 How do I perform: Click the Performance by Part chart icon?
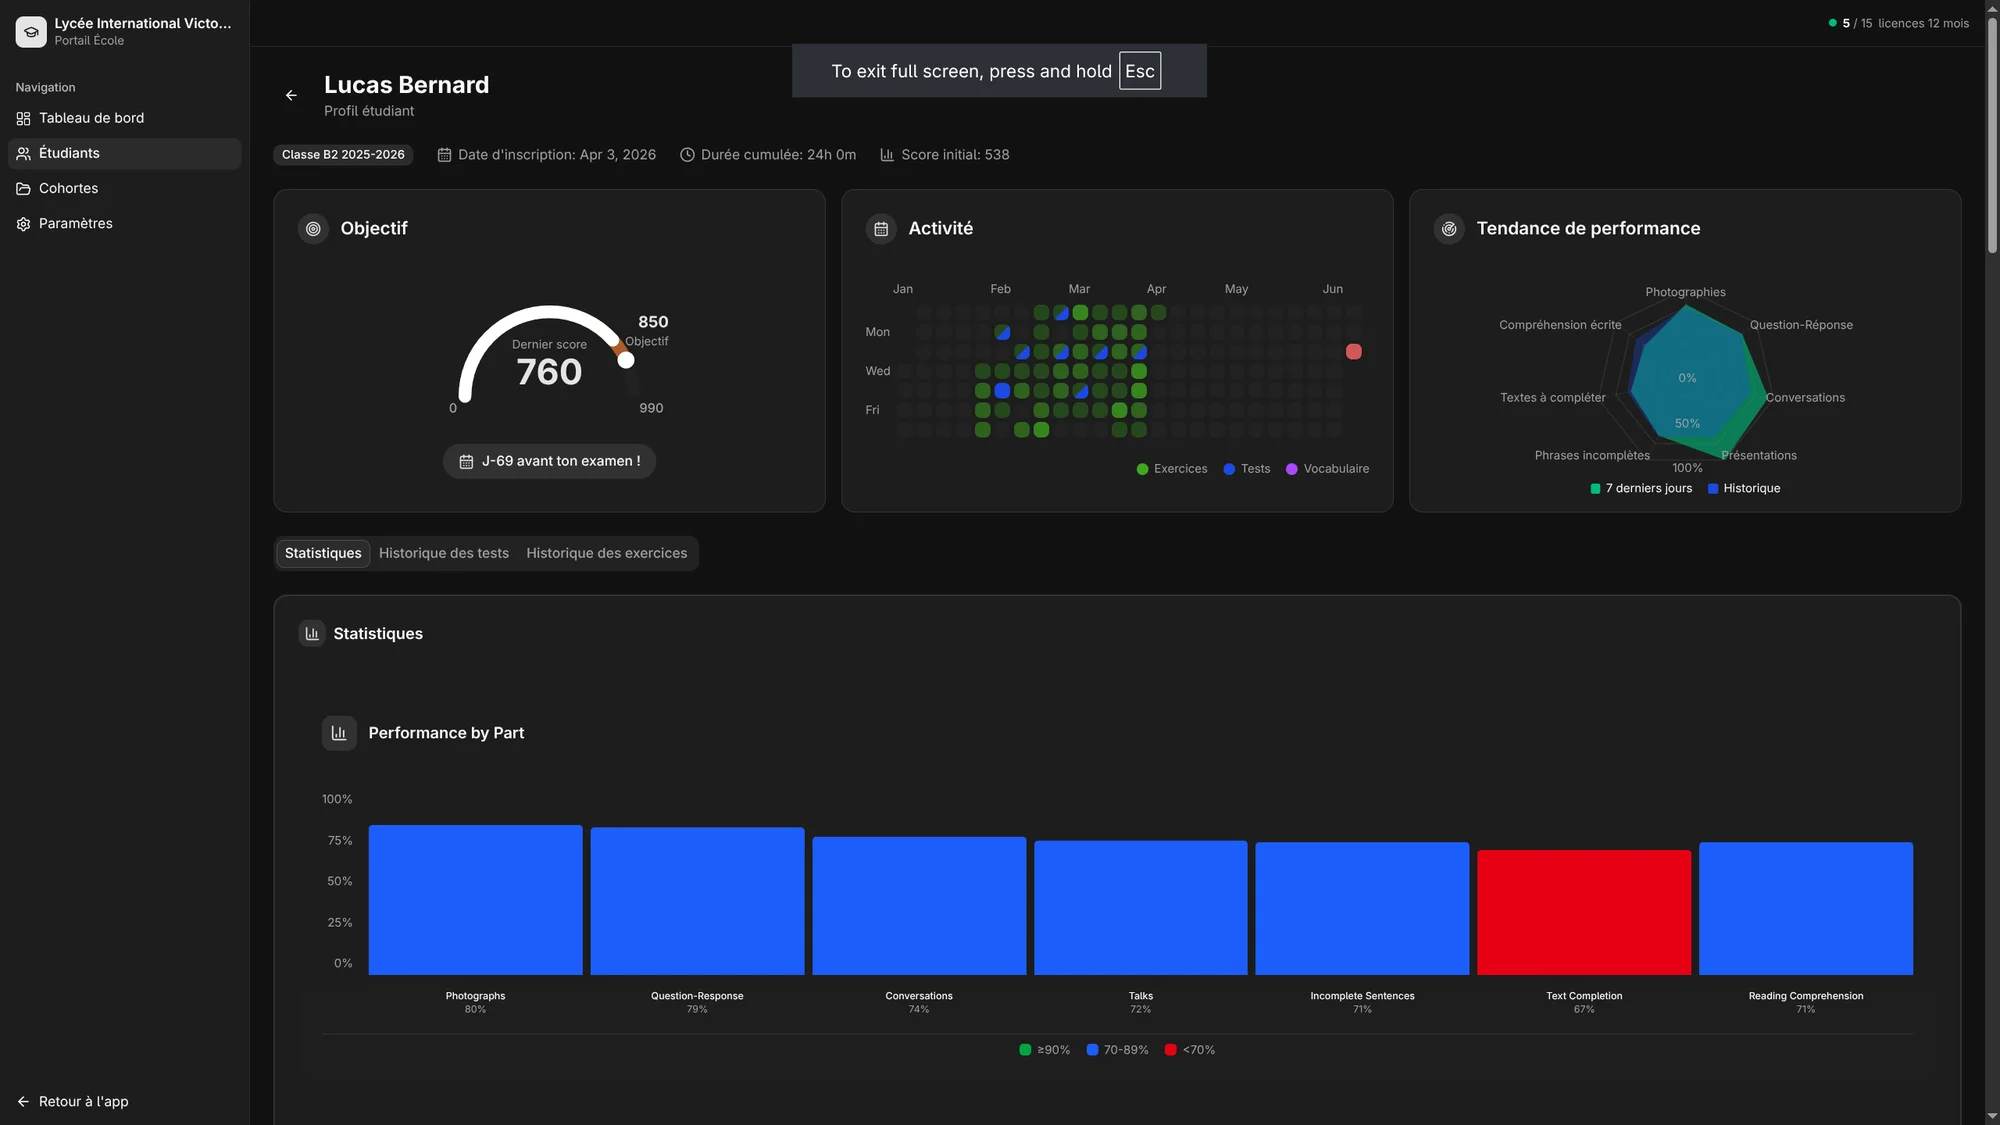(339, 732)
